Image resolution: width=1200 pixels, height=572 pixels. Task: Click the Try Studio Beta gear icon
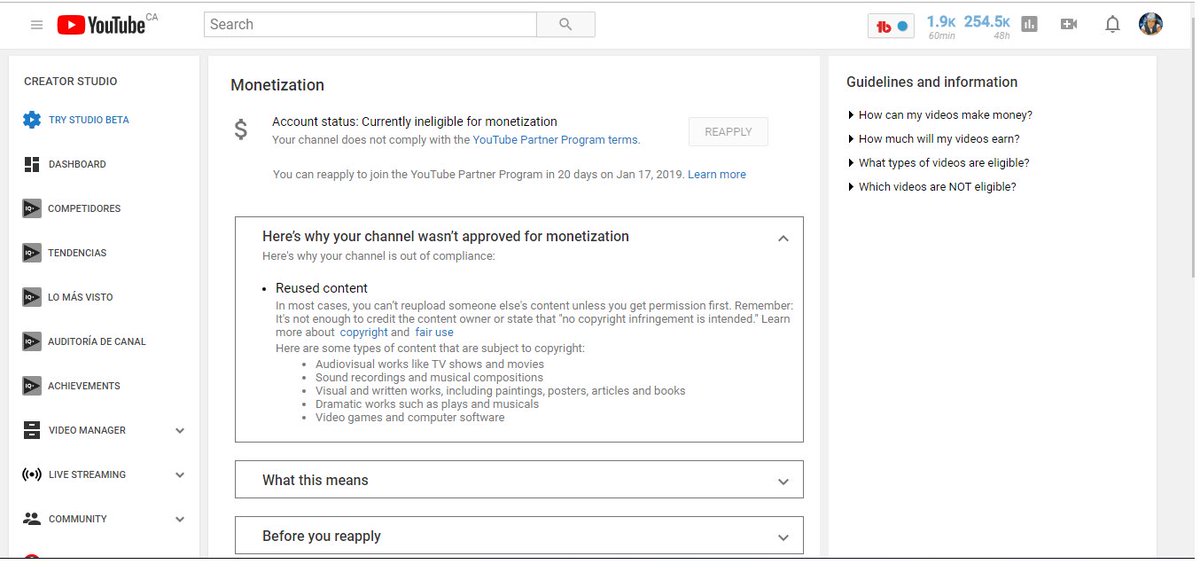(31, 120)
